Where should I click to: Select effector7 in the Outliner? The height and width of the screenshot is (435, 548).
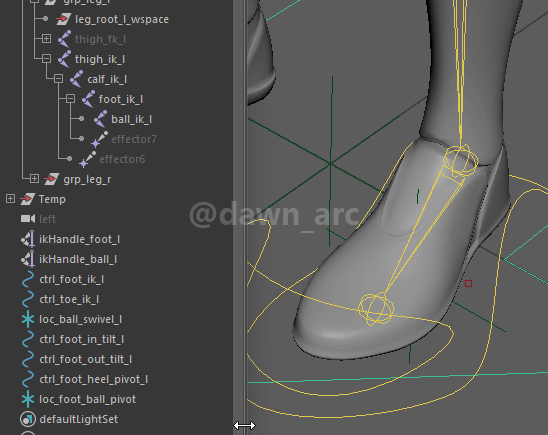tap(134, 139)
